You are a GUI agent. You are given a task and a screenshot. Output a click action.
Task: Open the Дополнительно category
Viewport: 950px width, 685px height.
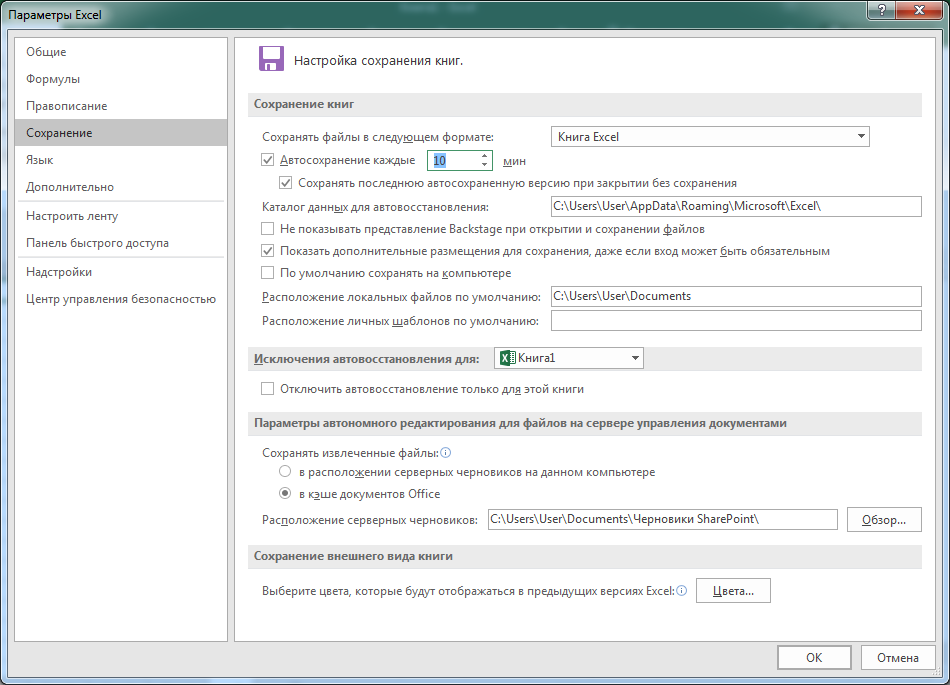coord(121,187)
